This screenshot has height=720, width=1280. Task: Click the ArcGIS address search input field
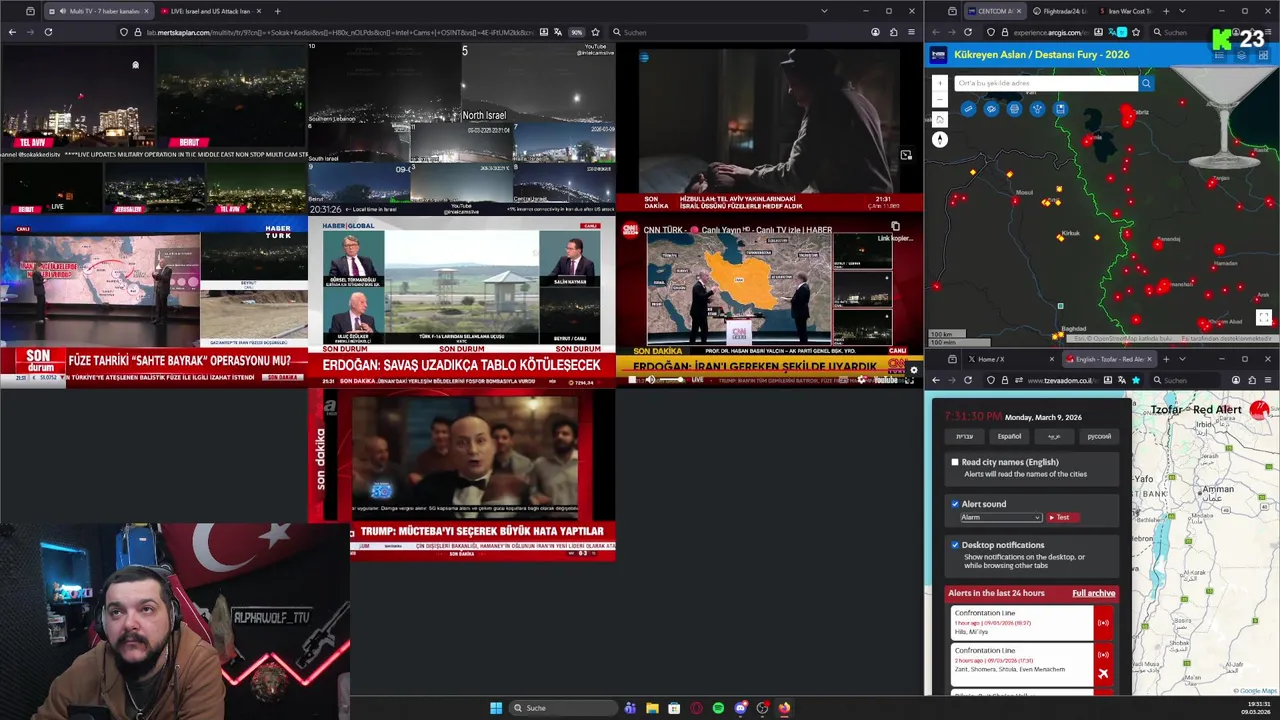point(1046,83)
